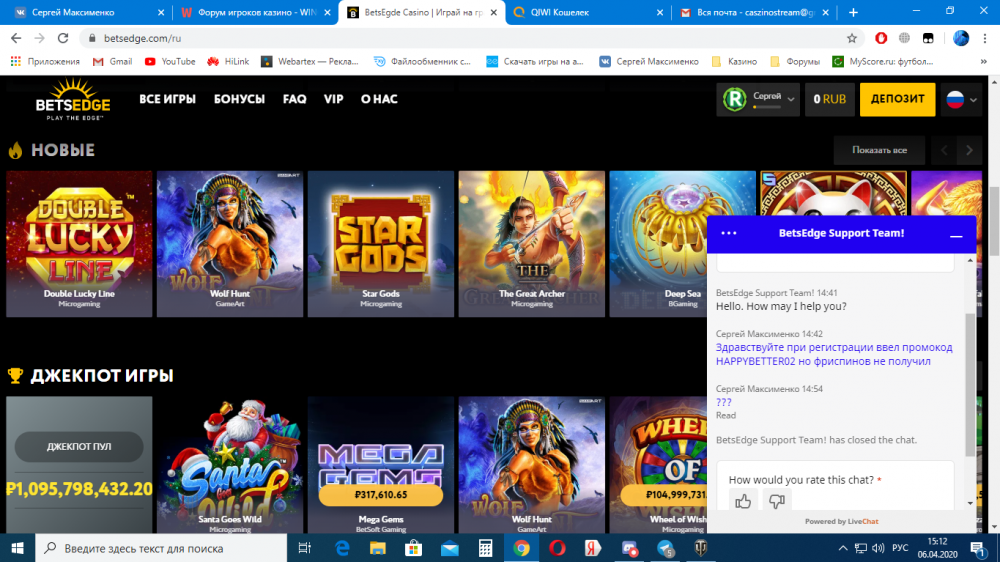Open Star Gods game thumbnail
This screenshot has height=562, width=1000.
pos(381,244)
